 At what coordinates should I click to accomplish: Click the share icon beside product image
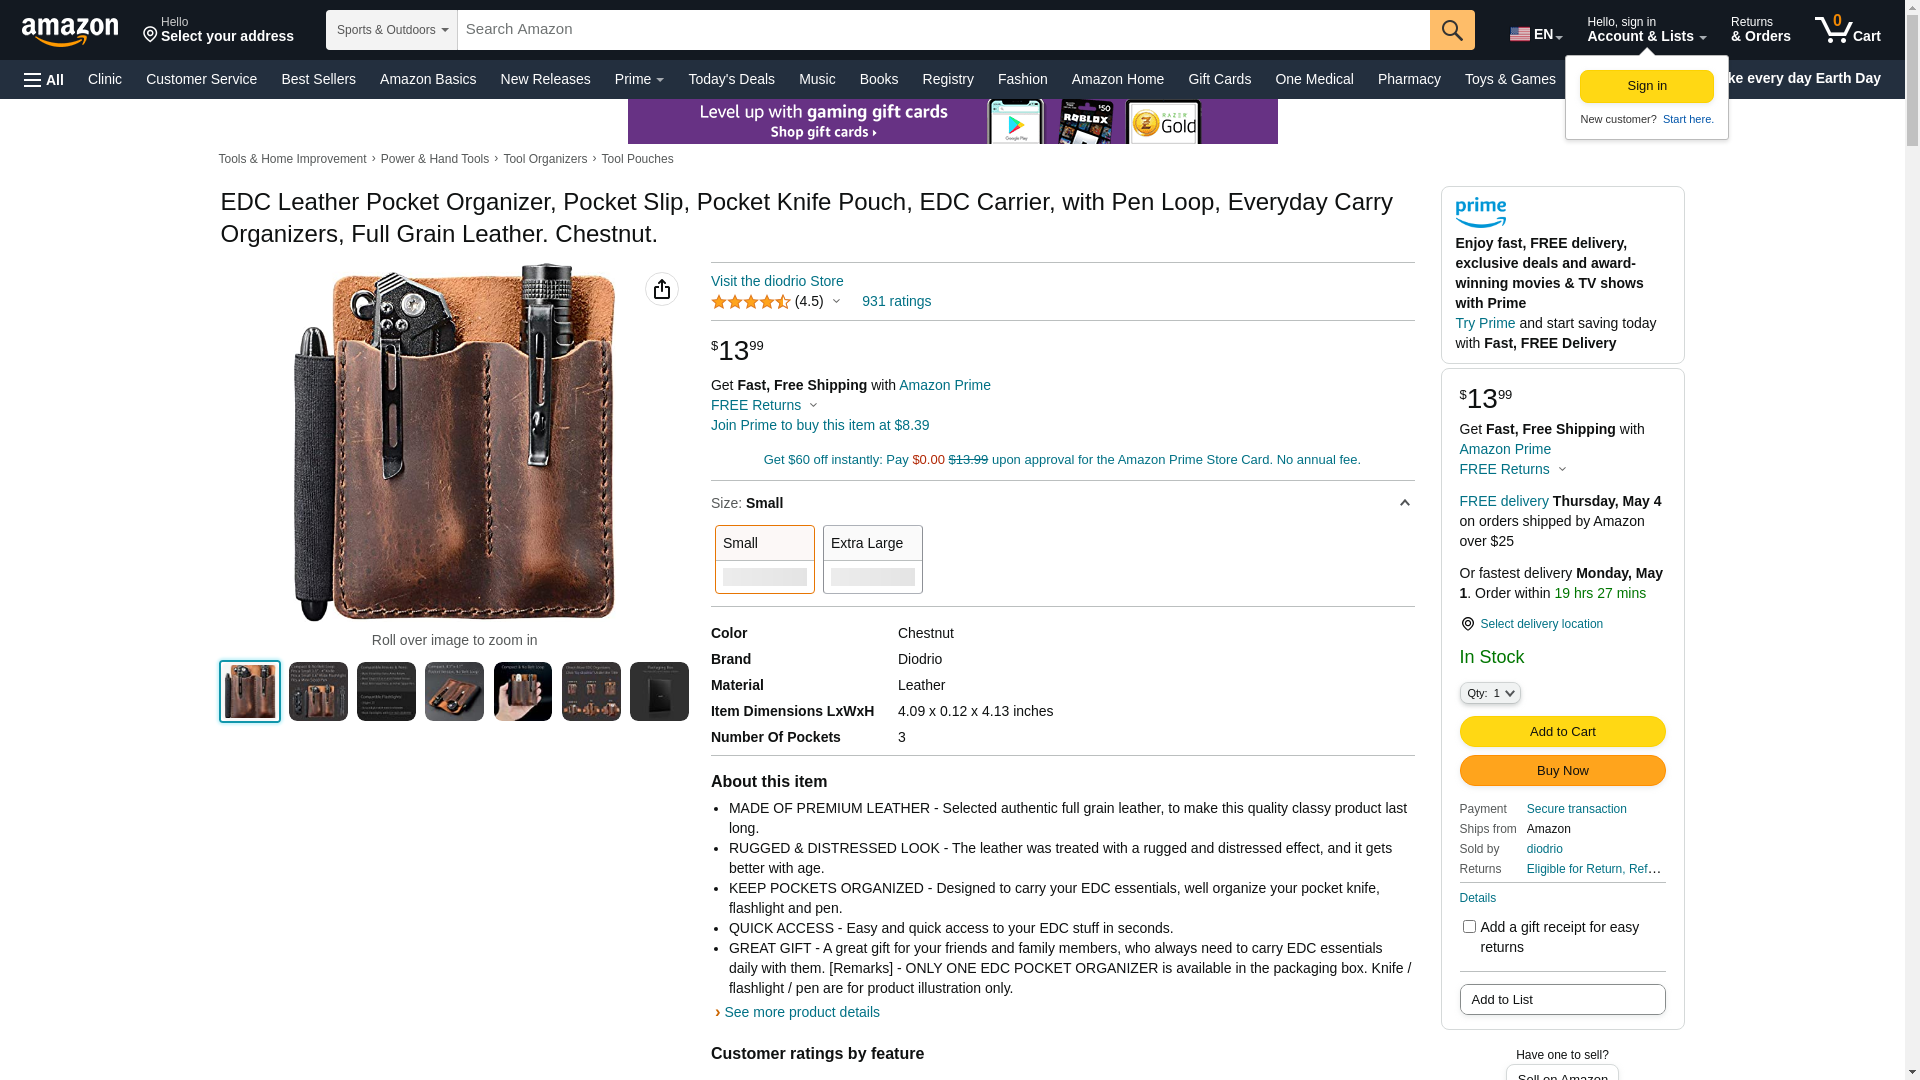(x=662, y=289)
